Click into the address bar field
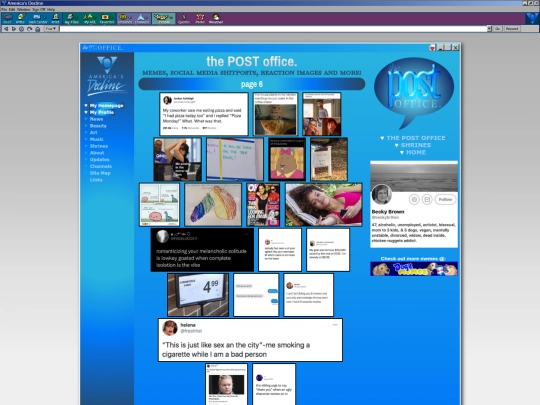The width and height of the screenshot is (540, 405). tap(273, 29)
